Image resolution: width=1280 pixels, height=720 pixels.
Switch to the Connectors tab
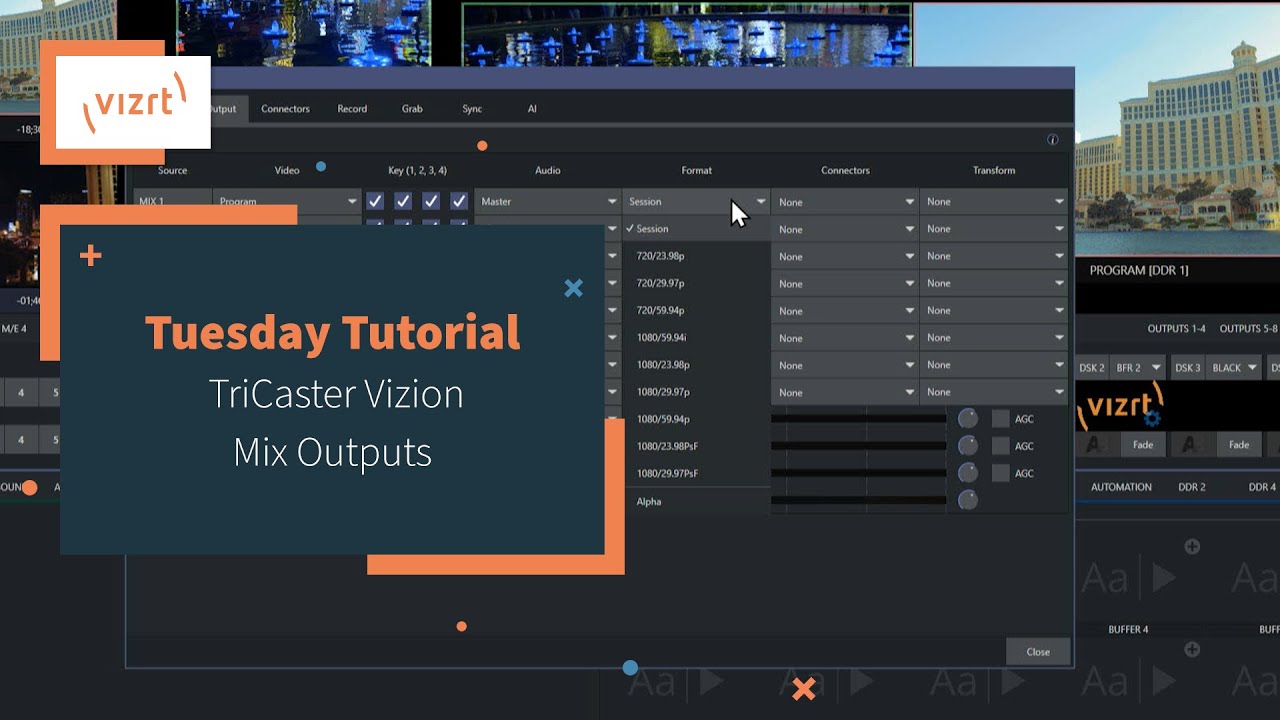point(285,109)
